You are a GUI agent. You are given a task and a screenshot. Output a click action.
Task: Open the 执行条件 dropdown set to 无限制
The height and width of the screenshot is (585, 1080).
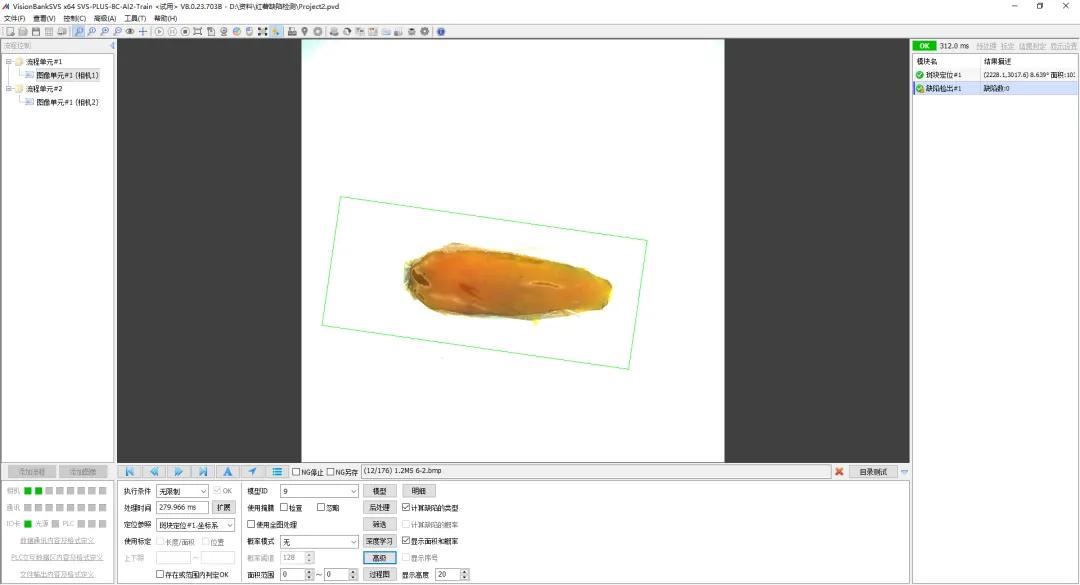(183, 491)
